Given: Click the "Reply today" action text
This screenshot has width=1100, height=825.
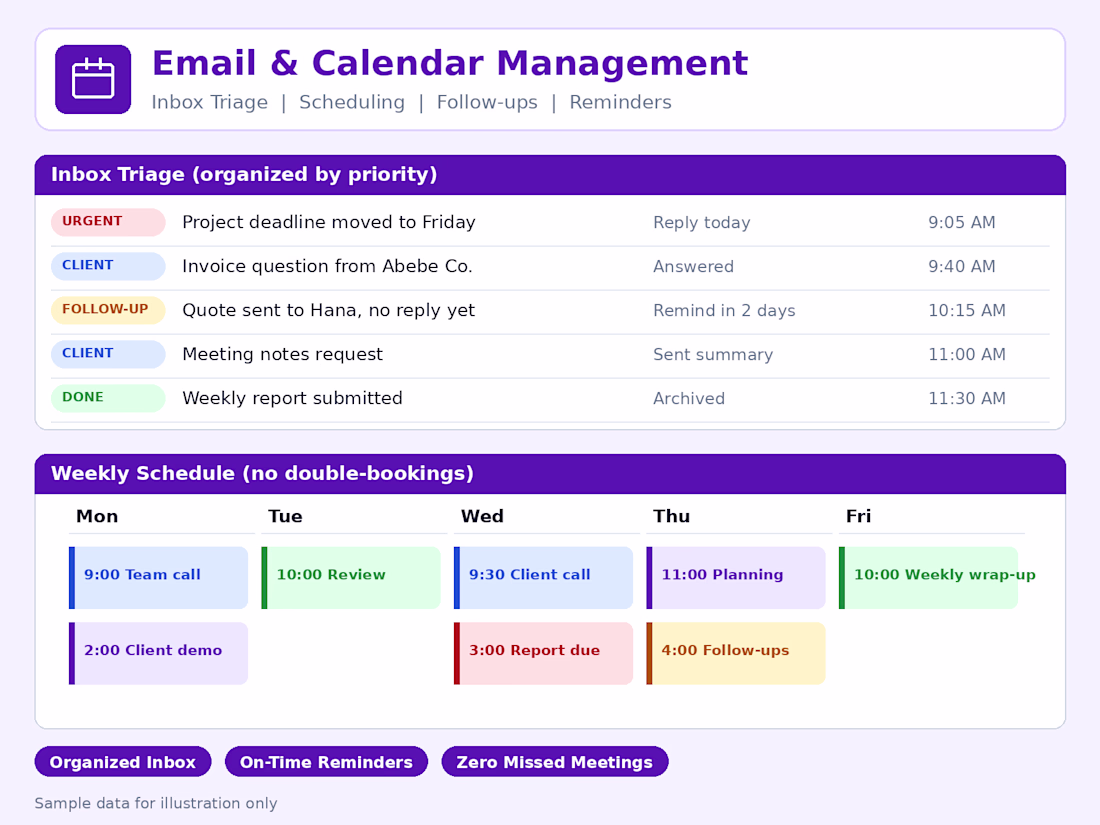Looking at the screenshot, I should pyautogui.click(x=702, y=223).
